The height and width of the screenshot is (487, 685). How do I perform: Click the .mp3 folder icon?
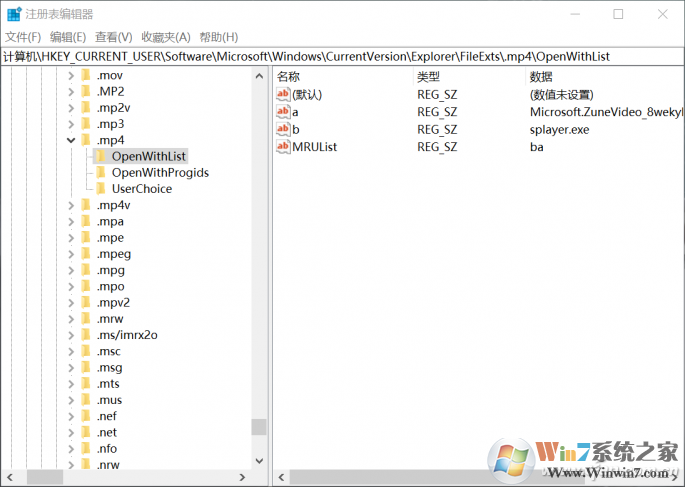[x=86, y=124]
